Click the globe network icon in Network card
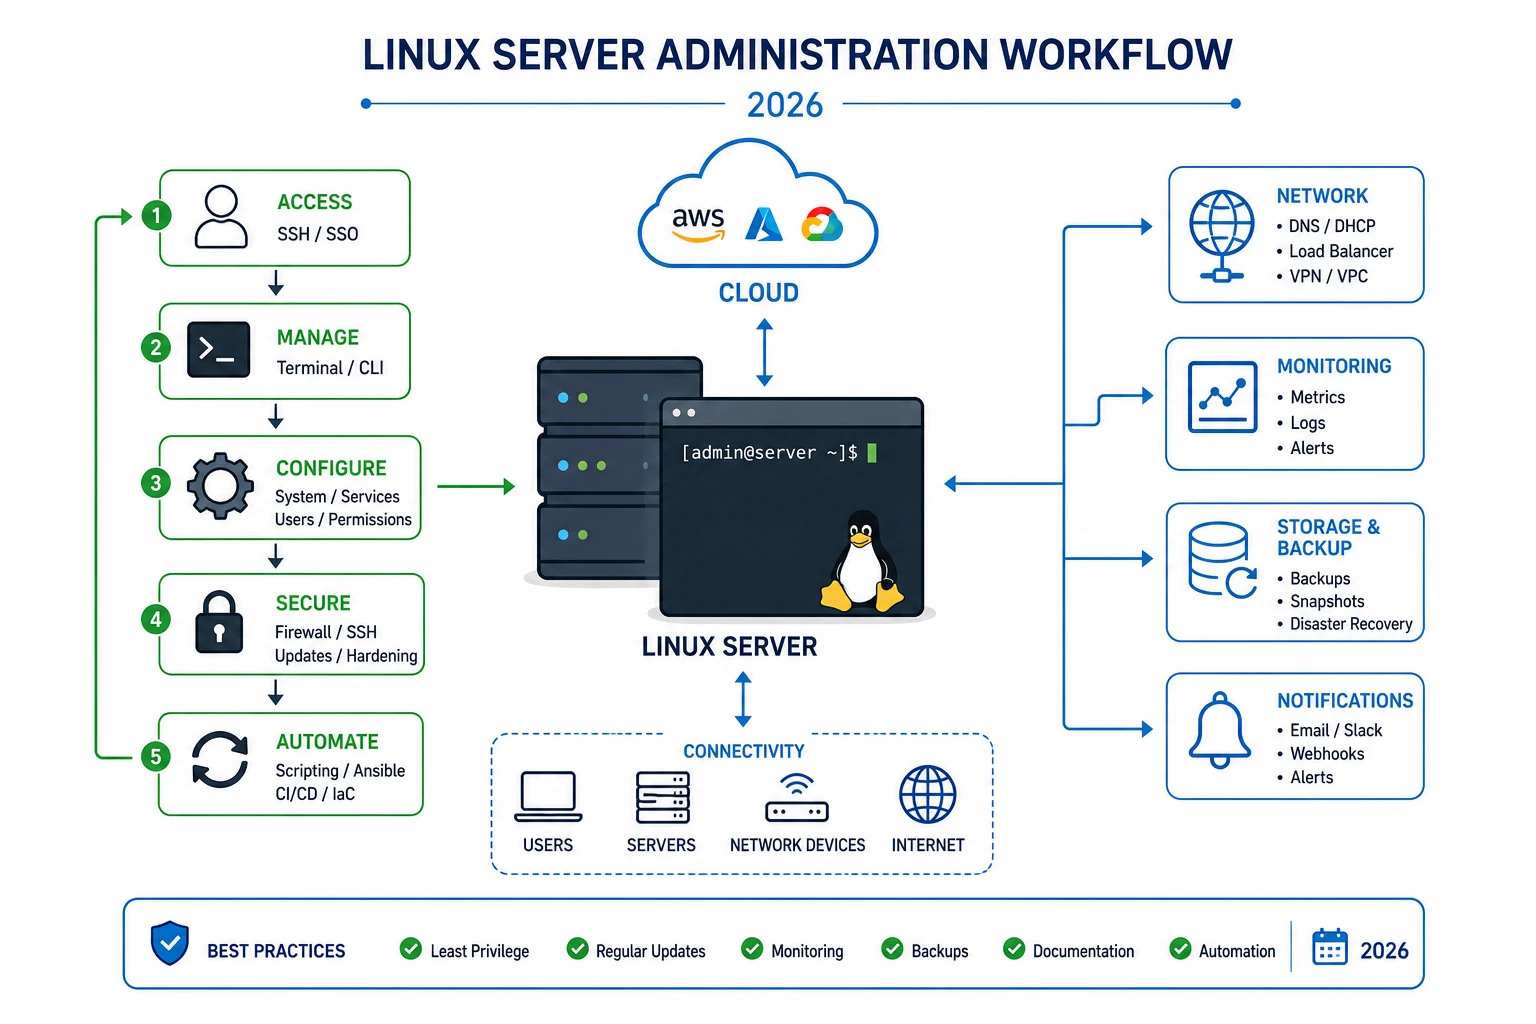The height and width of the screenshot is (1024, 1536). 1221,236
